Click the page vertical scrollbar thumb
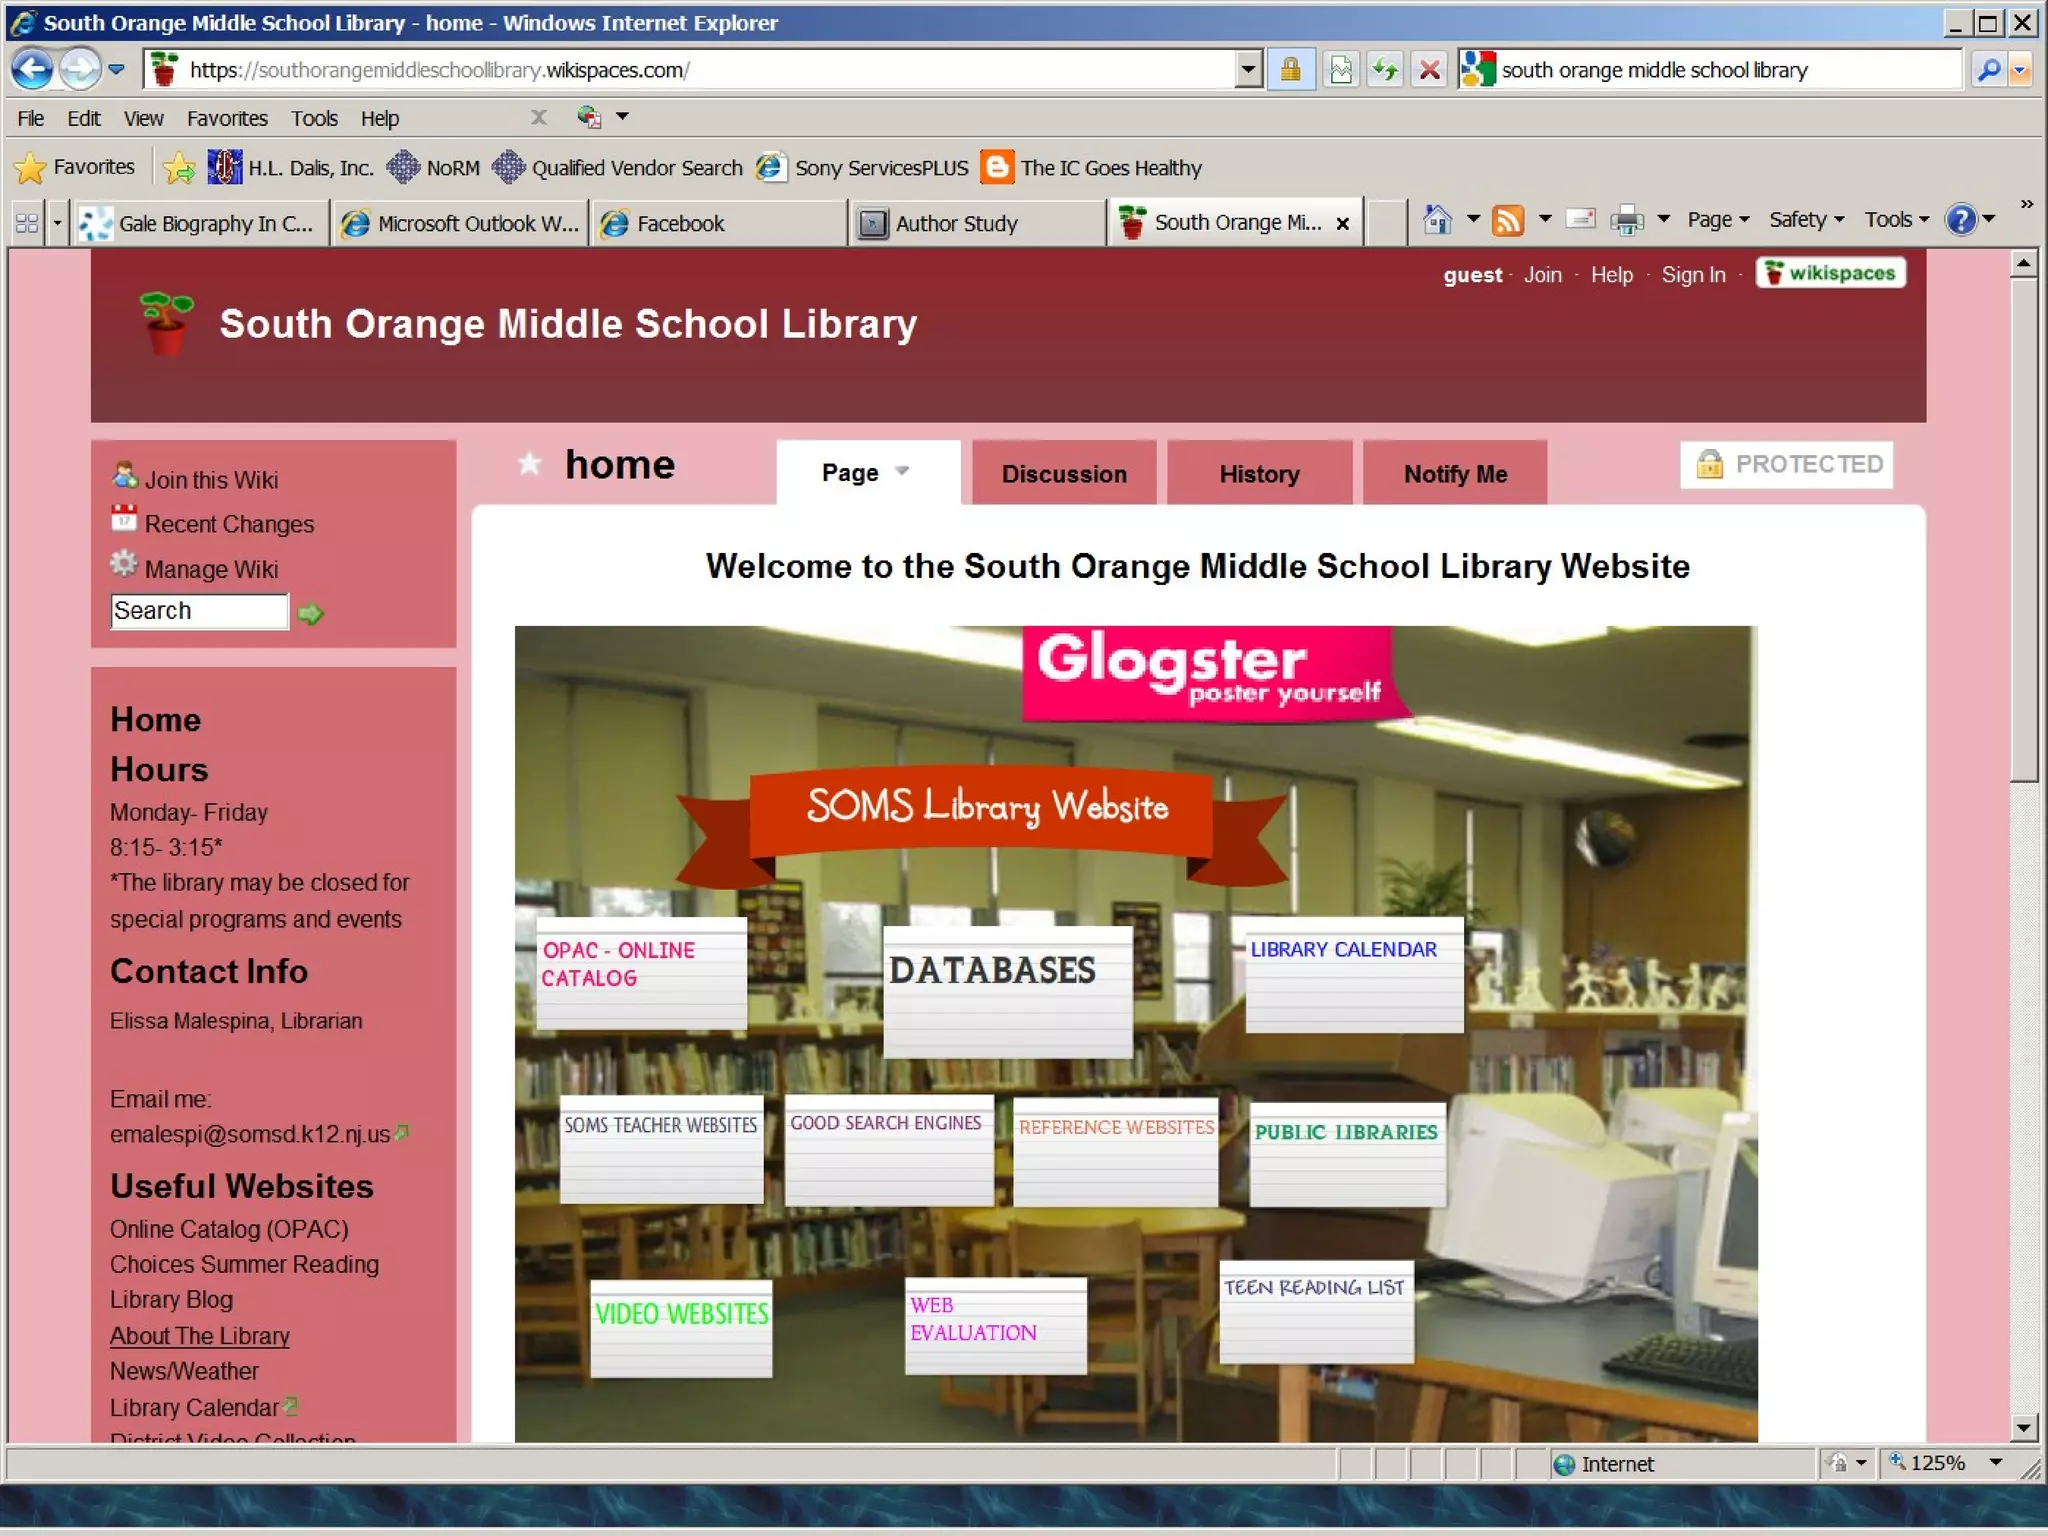The height and width of the screenshot is (1536, 2048). 2023,530
